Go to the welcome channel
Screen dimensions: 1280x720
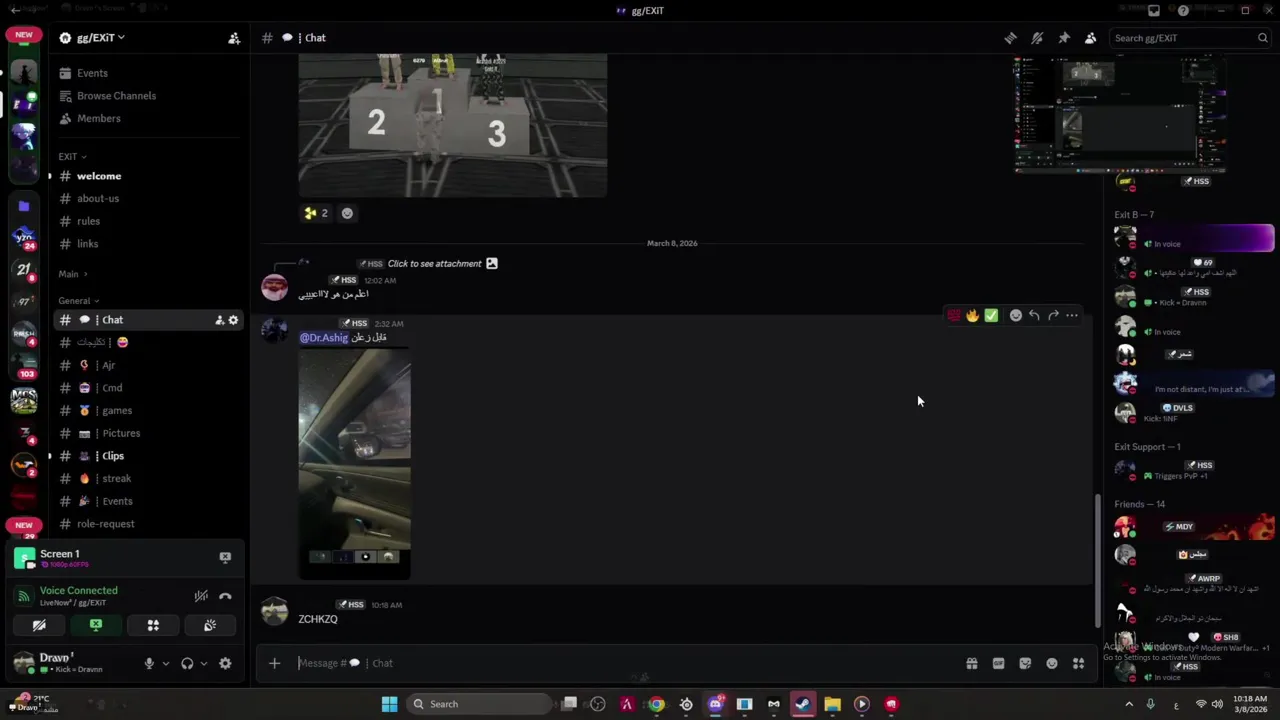pyautogui.click(x=99, y=176)
